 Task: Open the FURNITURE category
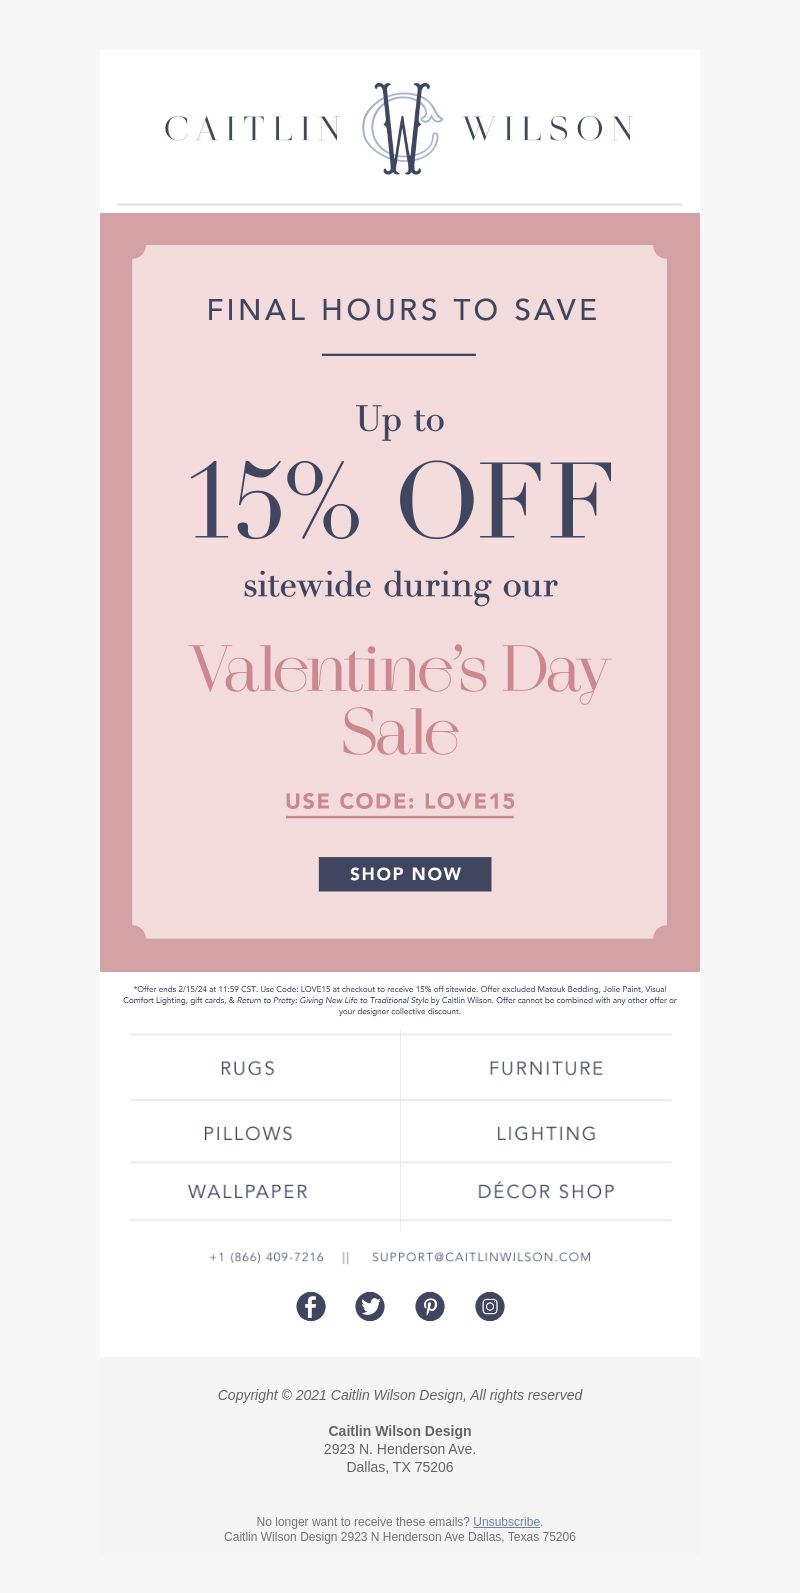(x=546, y=1068)
